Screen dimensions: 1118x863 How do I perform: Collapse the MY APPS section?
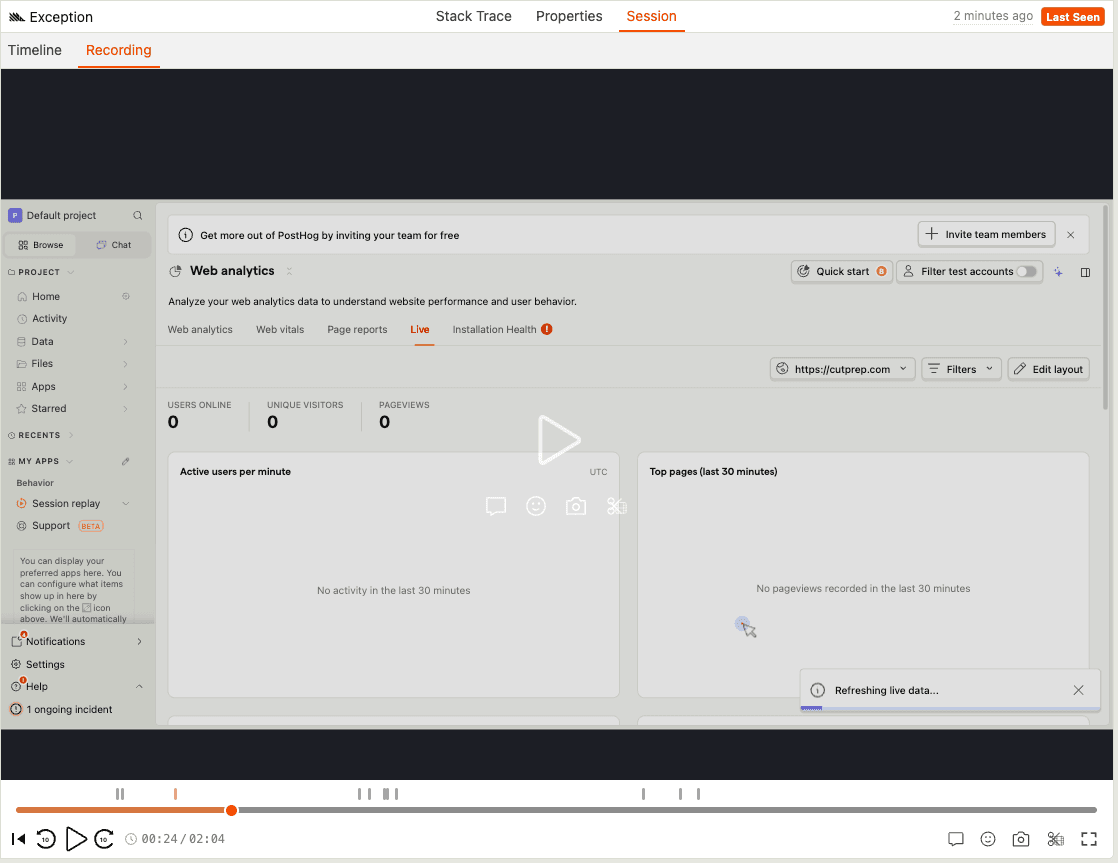click(41, 461)
